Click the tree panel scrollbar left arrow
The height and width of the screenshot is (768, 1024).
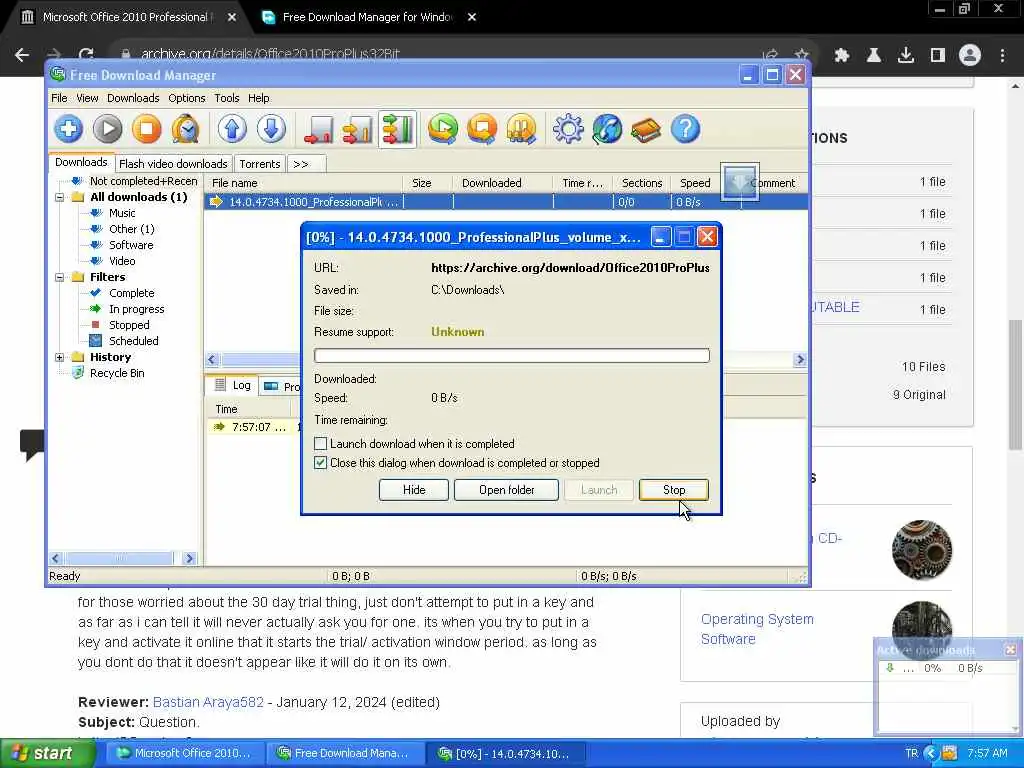56,558
